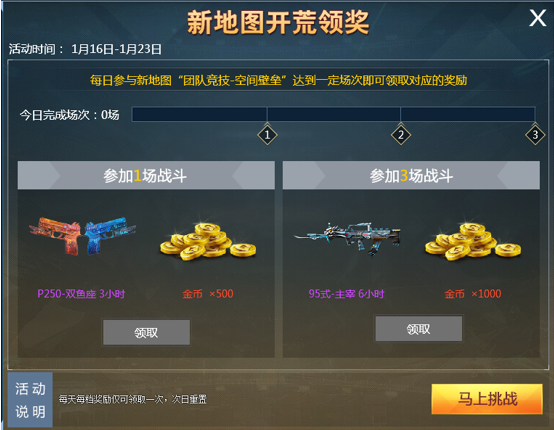Image resolution: width=554 pixels, height=430 pixels.
Task: Close the event dialog with the X
Action: tap(538, 18)
